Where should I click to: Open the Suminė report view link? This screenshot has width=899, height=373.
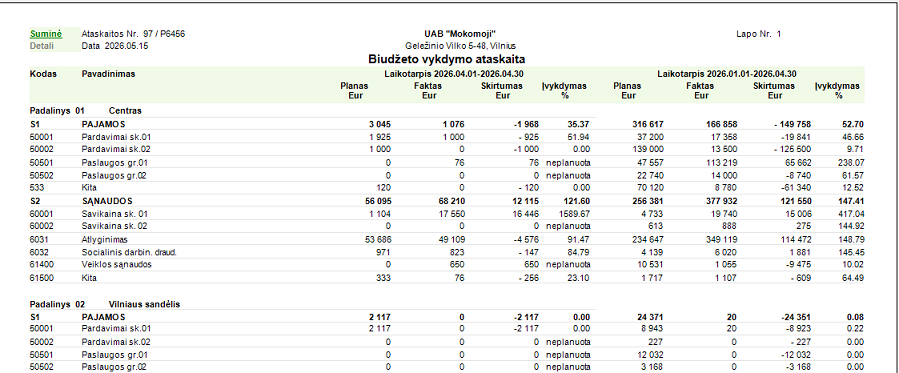pos(45,34)
